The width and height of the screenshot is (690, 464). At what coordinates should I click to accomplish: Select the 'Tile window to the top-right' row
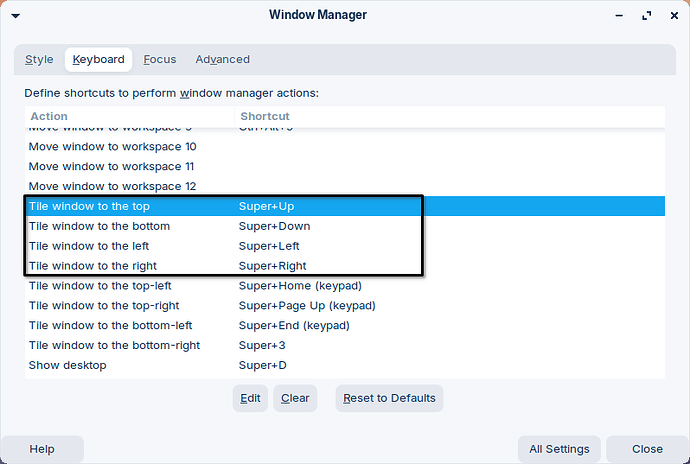point(104,305)
